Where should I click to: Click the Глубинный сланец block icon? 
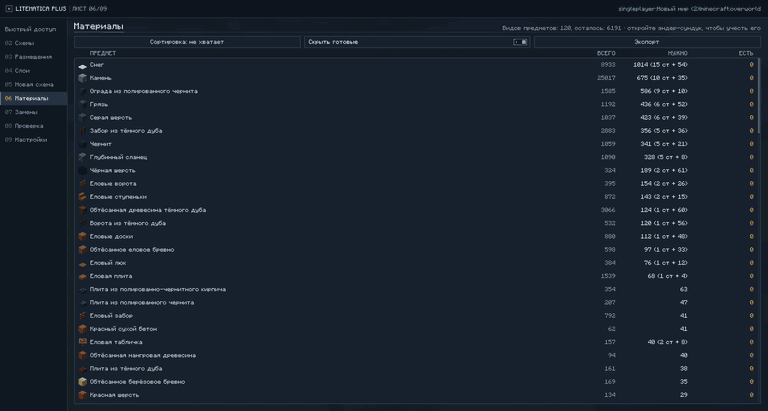tap(82, 158)
